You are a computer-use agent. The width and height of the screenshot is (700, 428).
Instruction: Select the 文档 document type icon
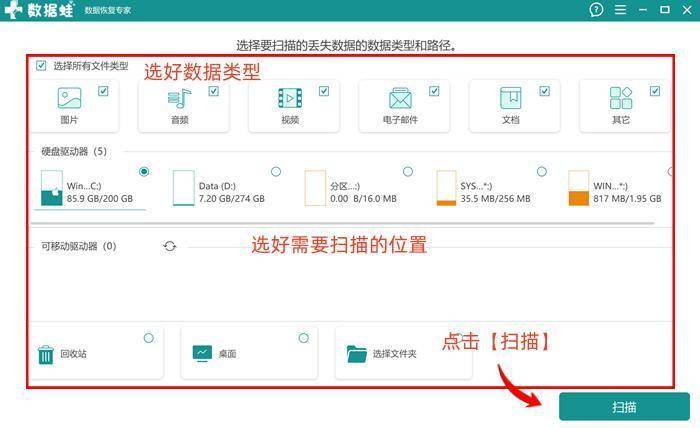(511, 98)
